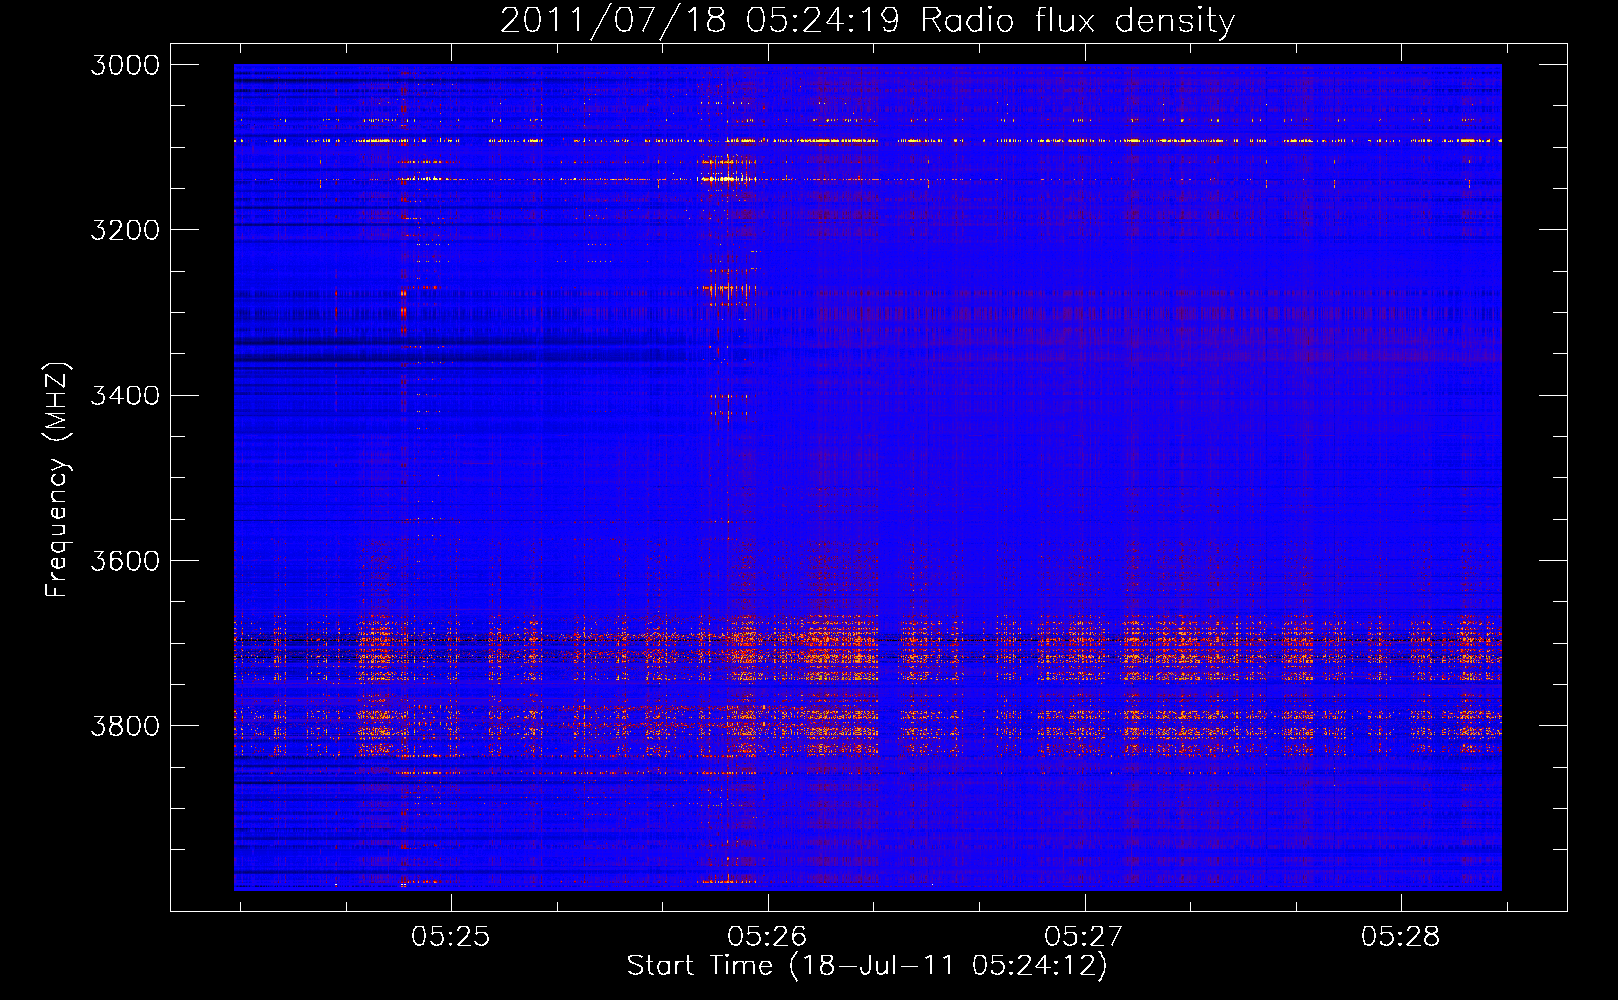Click the 3600 frequency axis label

coord(125,560)
